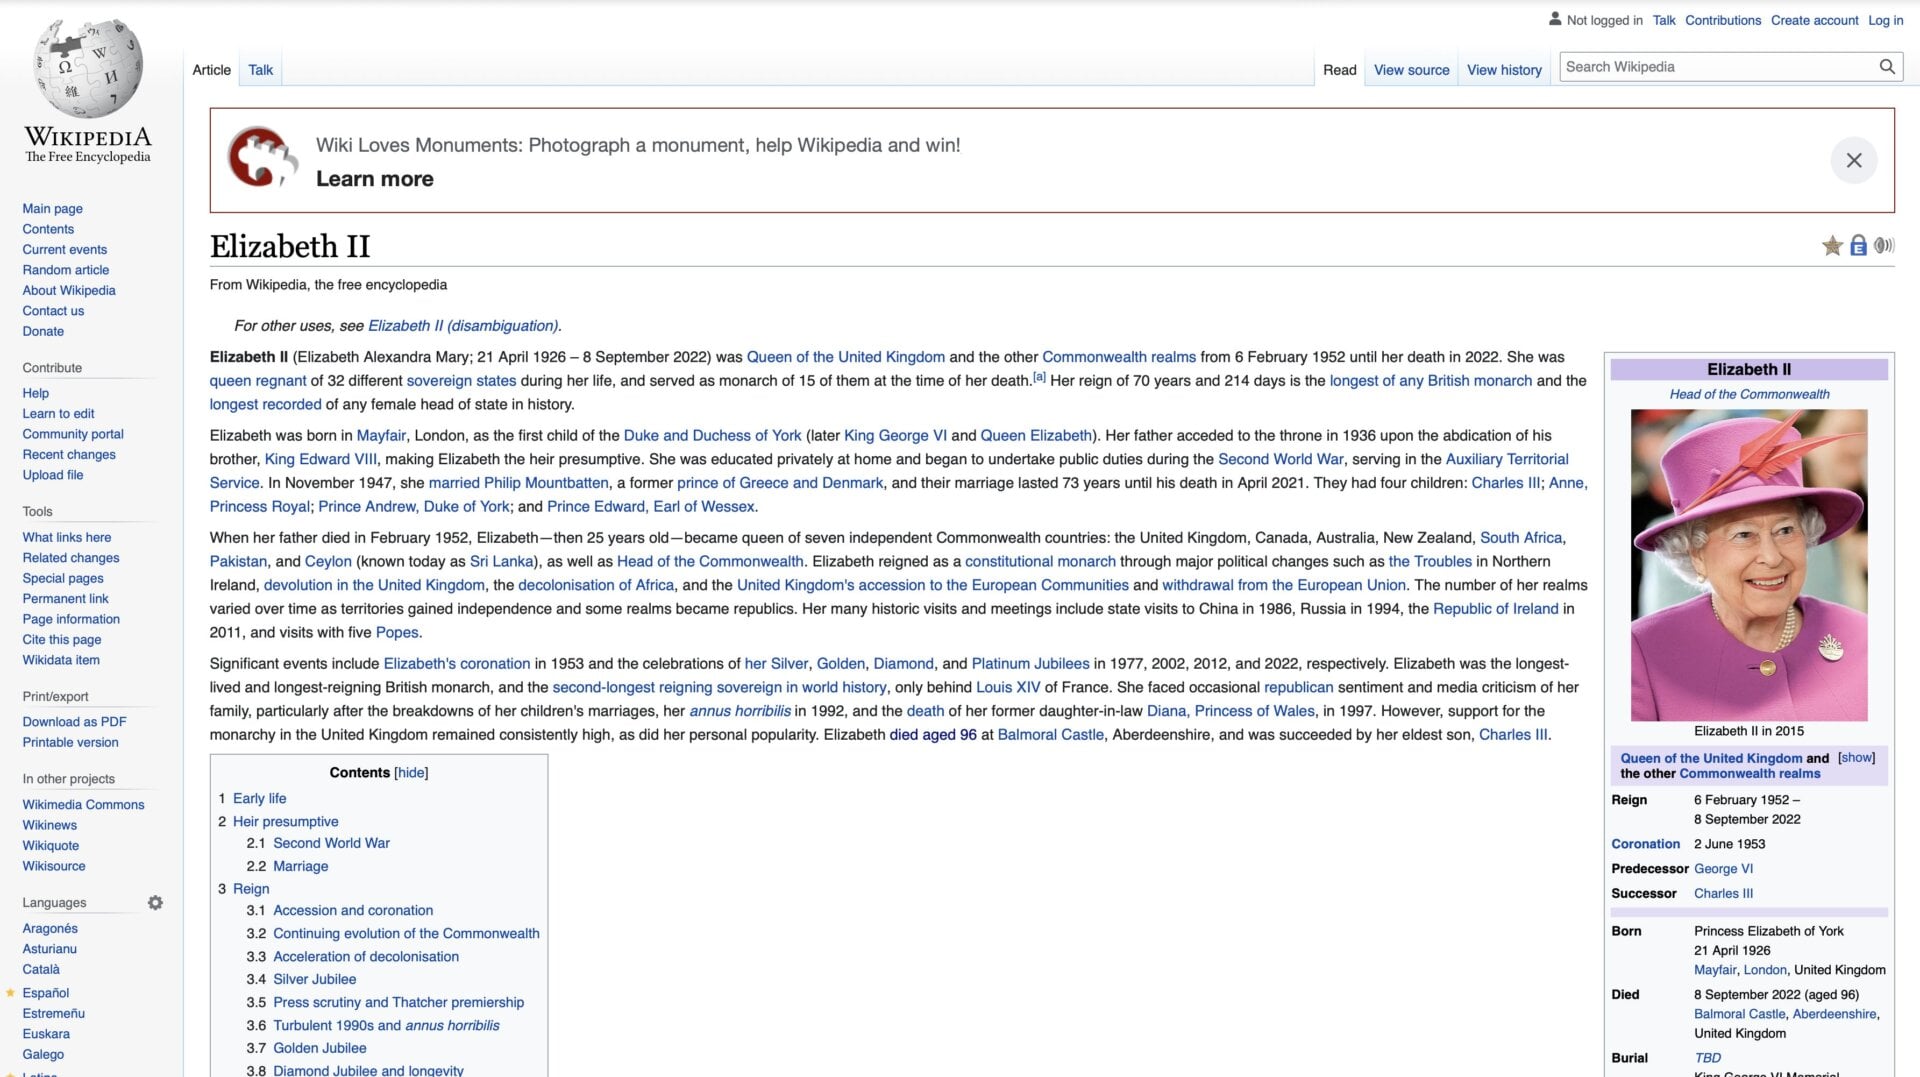Dismiss the Wiki Loves Monuments banner
This screenshot has width=1920, height=1077.
coord(1855,160)
